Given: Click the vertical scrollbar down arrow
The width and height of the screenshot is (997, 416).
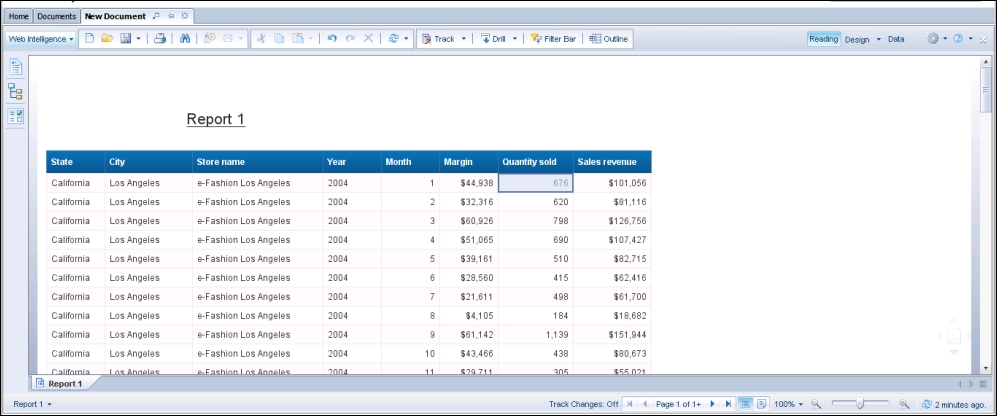Looking at the screenshot, I should point(986,368).
